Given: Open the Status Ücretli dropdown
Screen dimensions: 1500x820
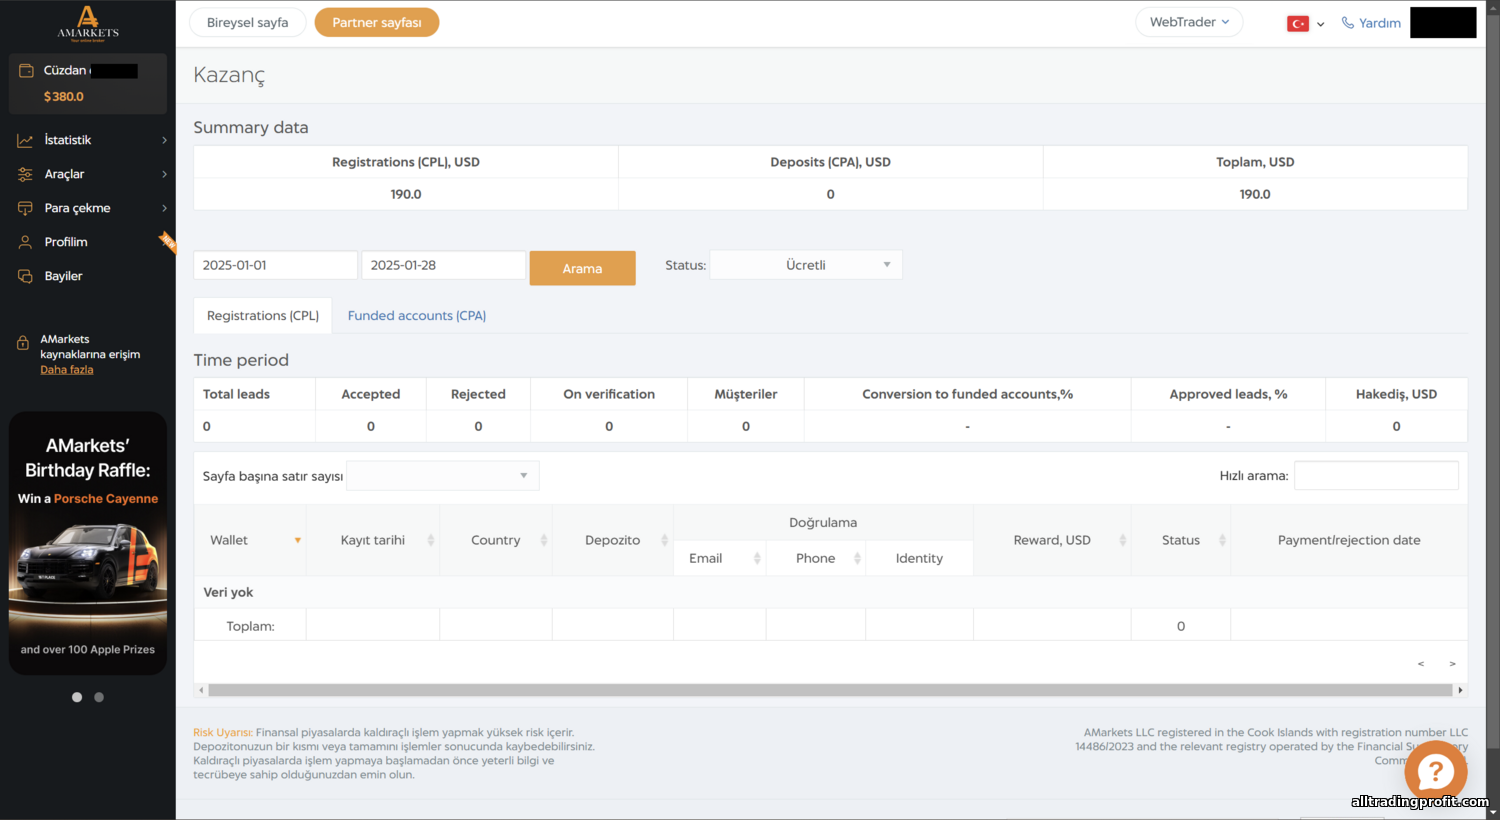Looking at the screenshot, I should point(806,265).
